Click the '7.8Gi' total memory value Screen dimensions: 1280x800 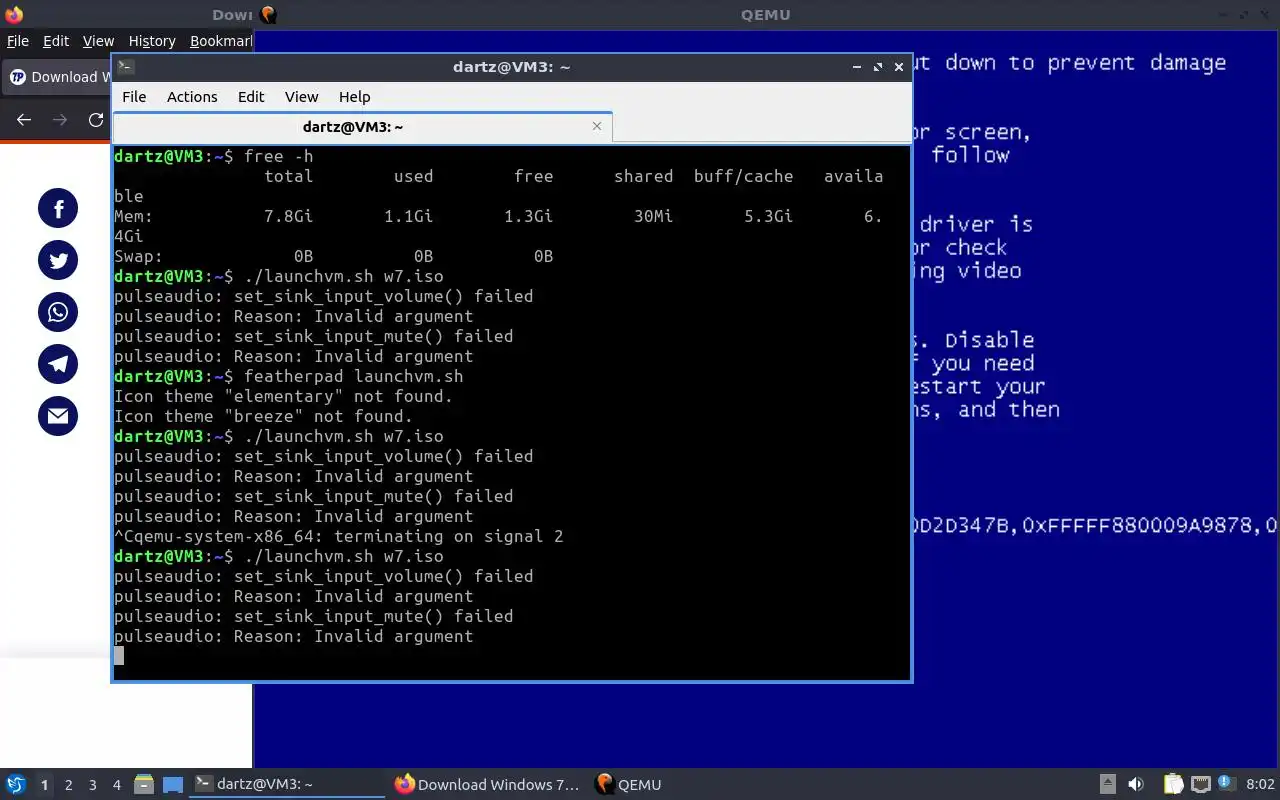(x=289, y=216)
